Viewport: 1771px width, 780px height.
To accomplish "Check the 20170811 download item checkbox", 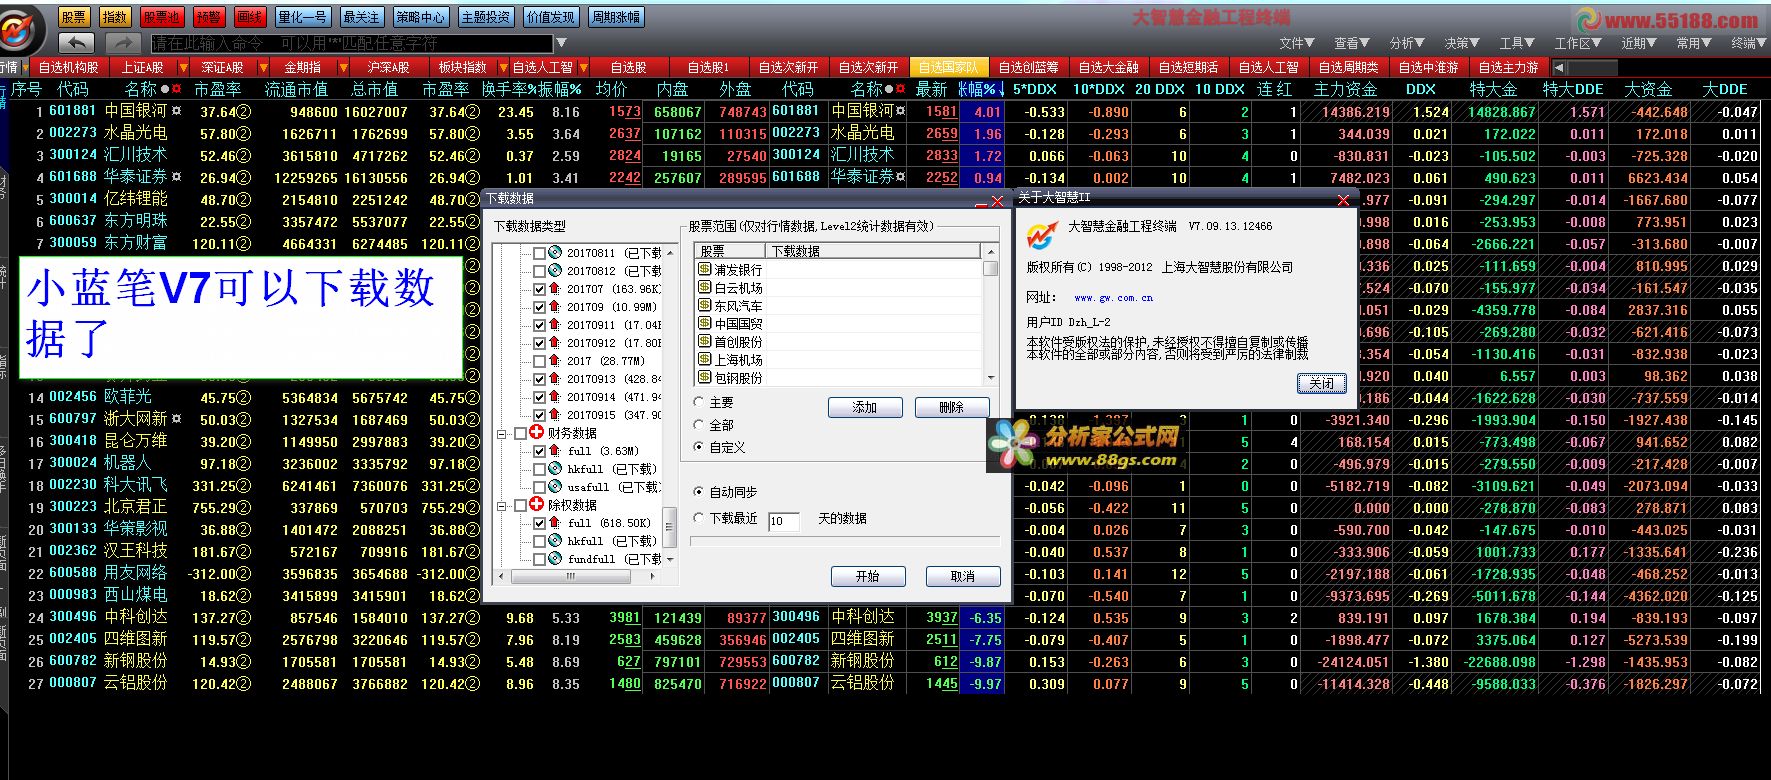I will pos(540,253).
